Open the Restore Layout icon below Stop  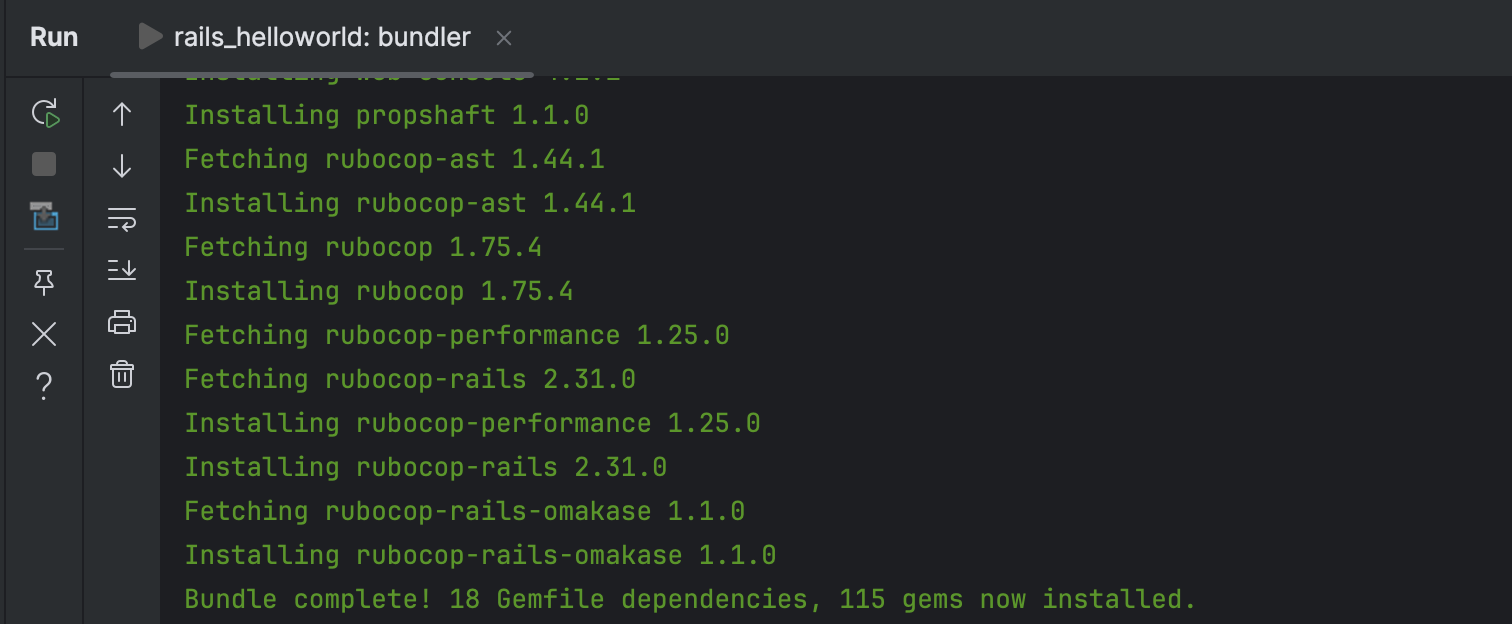tap(44, 218)
